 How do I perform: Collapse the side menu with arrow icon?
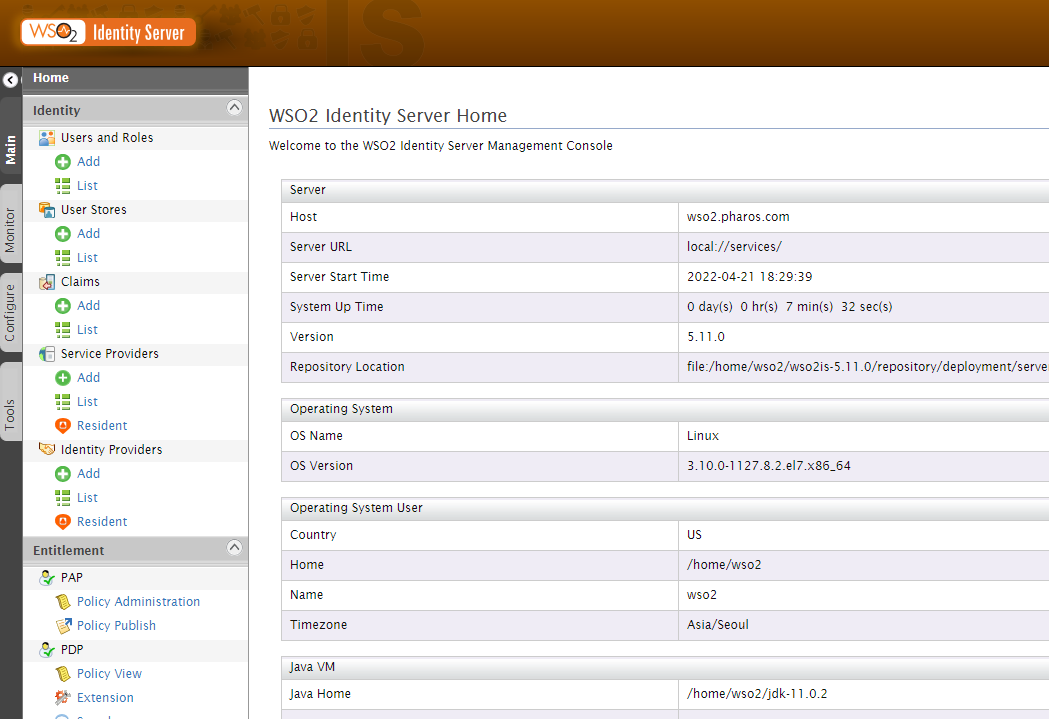10,80
